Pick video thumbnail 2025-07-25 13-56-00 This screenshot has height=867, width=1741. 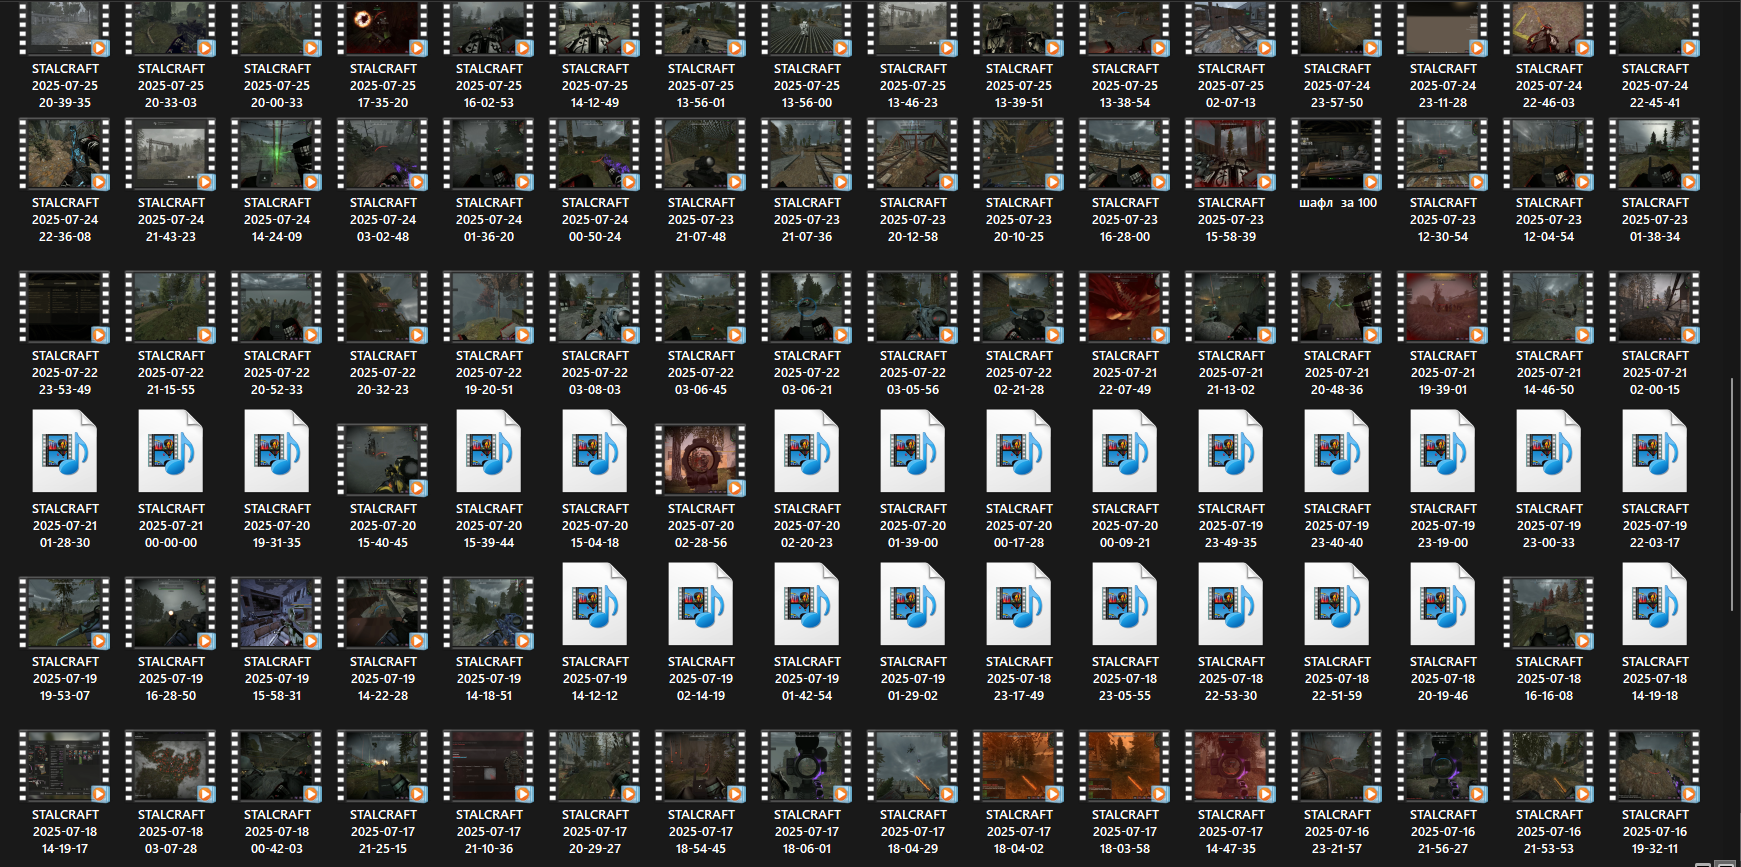[x=807, y=28]
